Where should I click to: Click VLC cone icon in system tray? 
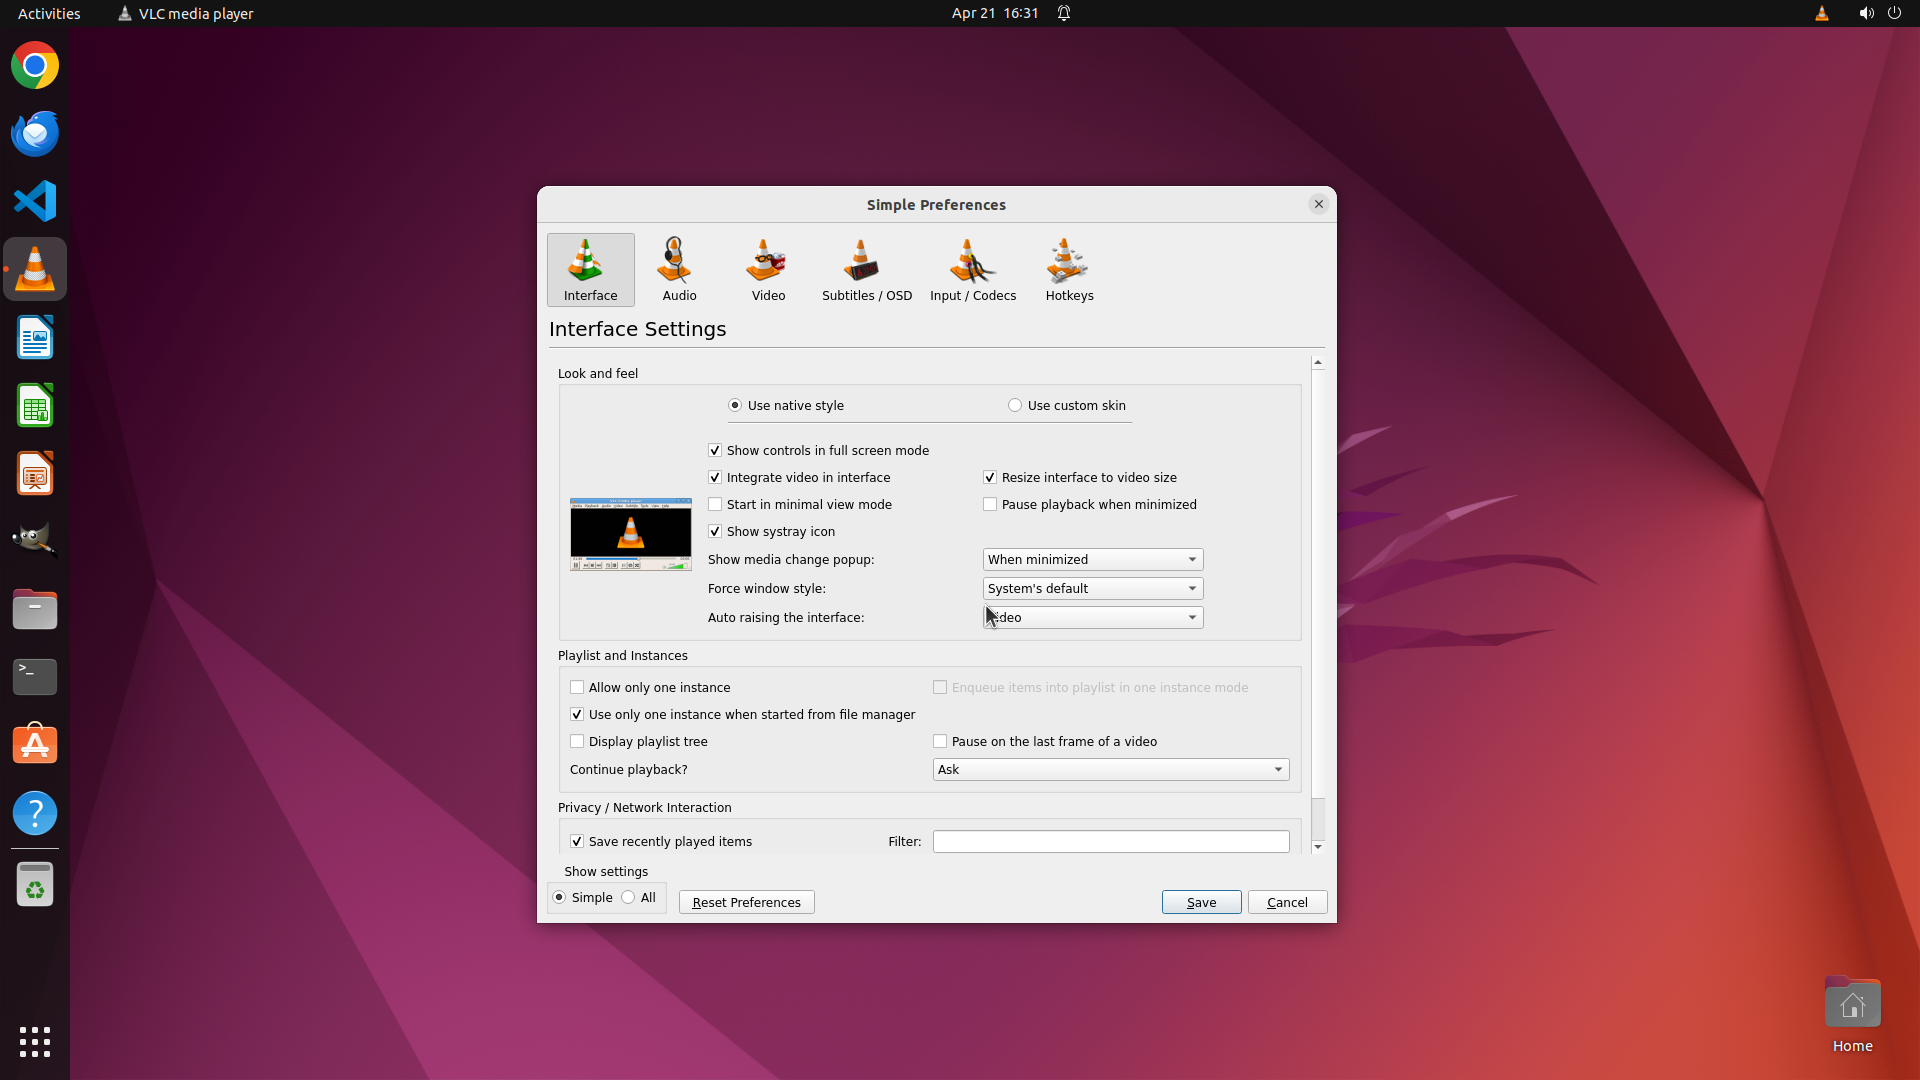[x=1821, y=13]
